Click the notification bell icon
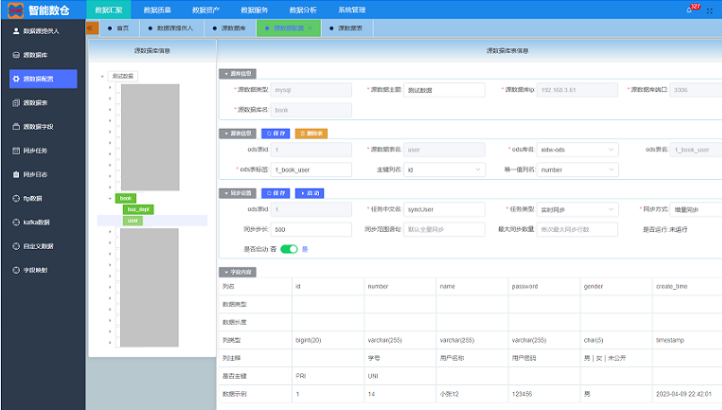This screenshot has width=722, height=410. pyautogui.click(x=690, y=9)
